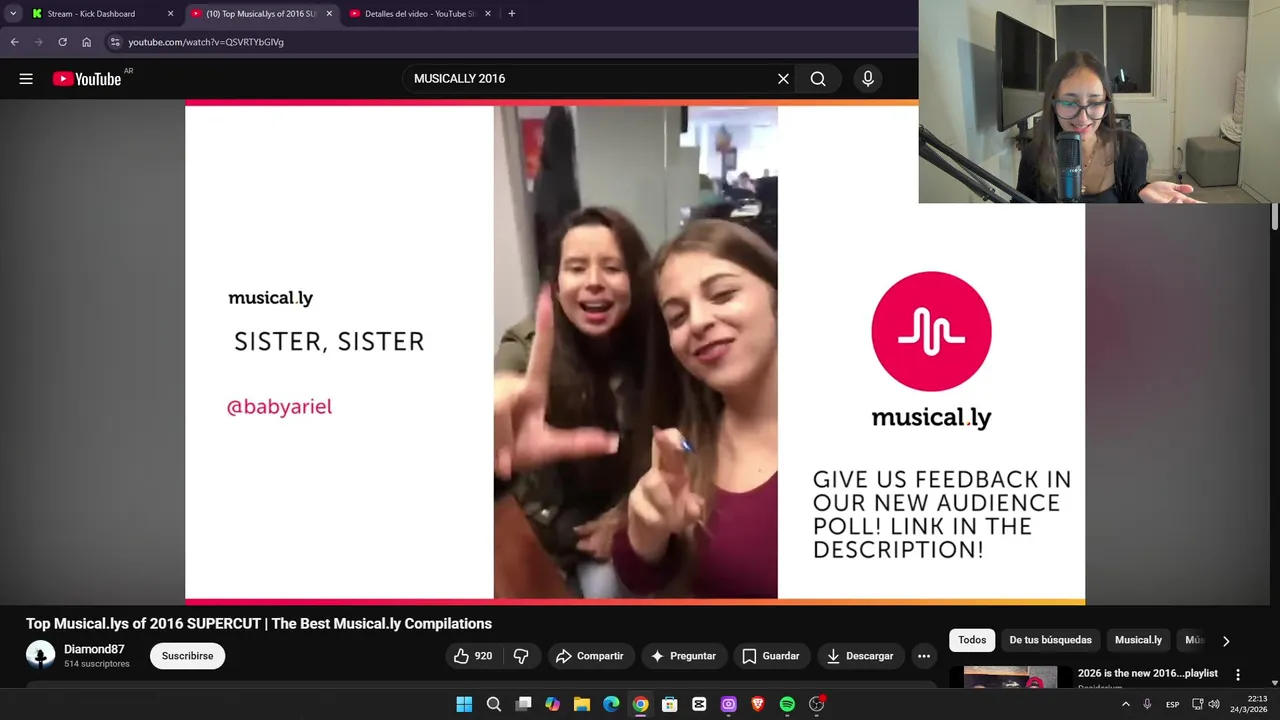The image size is (1280, 720).
Task: Clear the search text with the X
Action: tap(783, 78)
